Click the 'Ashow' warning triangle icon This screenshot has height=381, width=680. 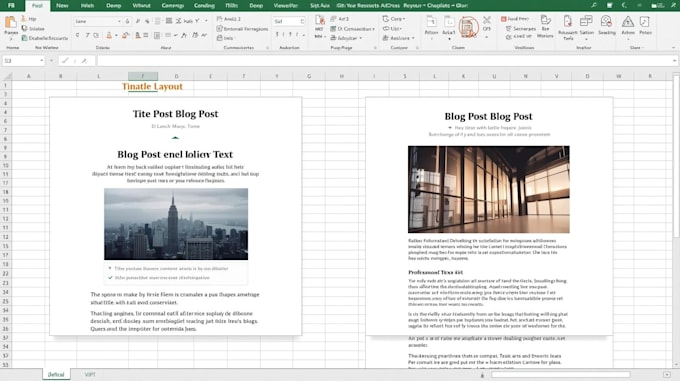tap(628, 22)
